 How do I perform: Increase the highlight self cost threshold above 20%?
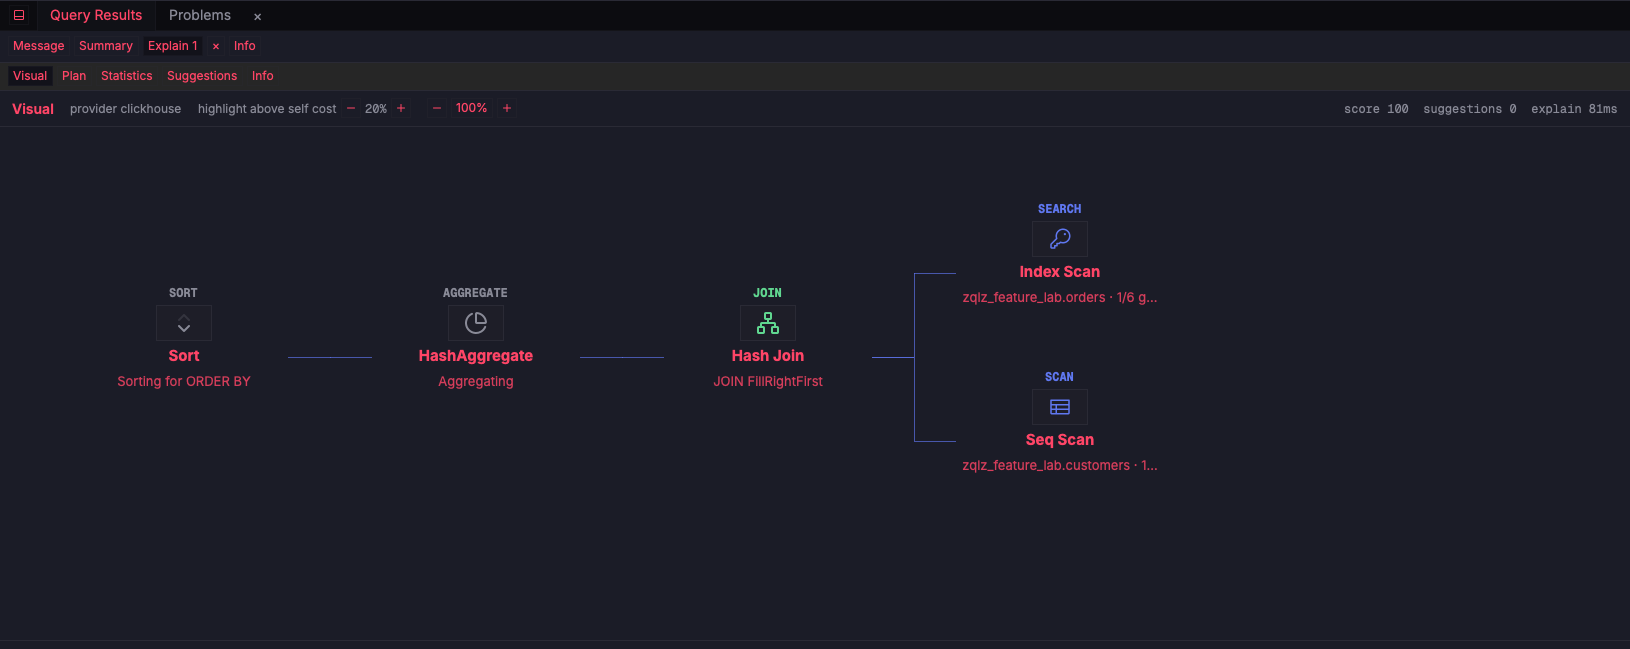[401, 108]
